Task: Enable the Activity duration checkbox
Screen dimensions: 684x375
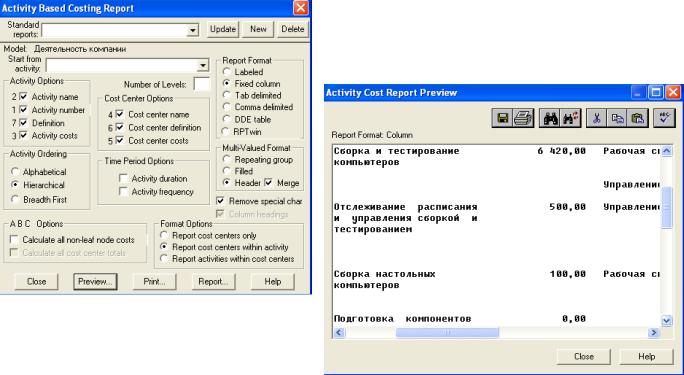Action: (x=123, y=178)
